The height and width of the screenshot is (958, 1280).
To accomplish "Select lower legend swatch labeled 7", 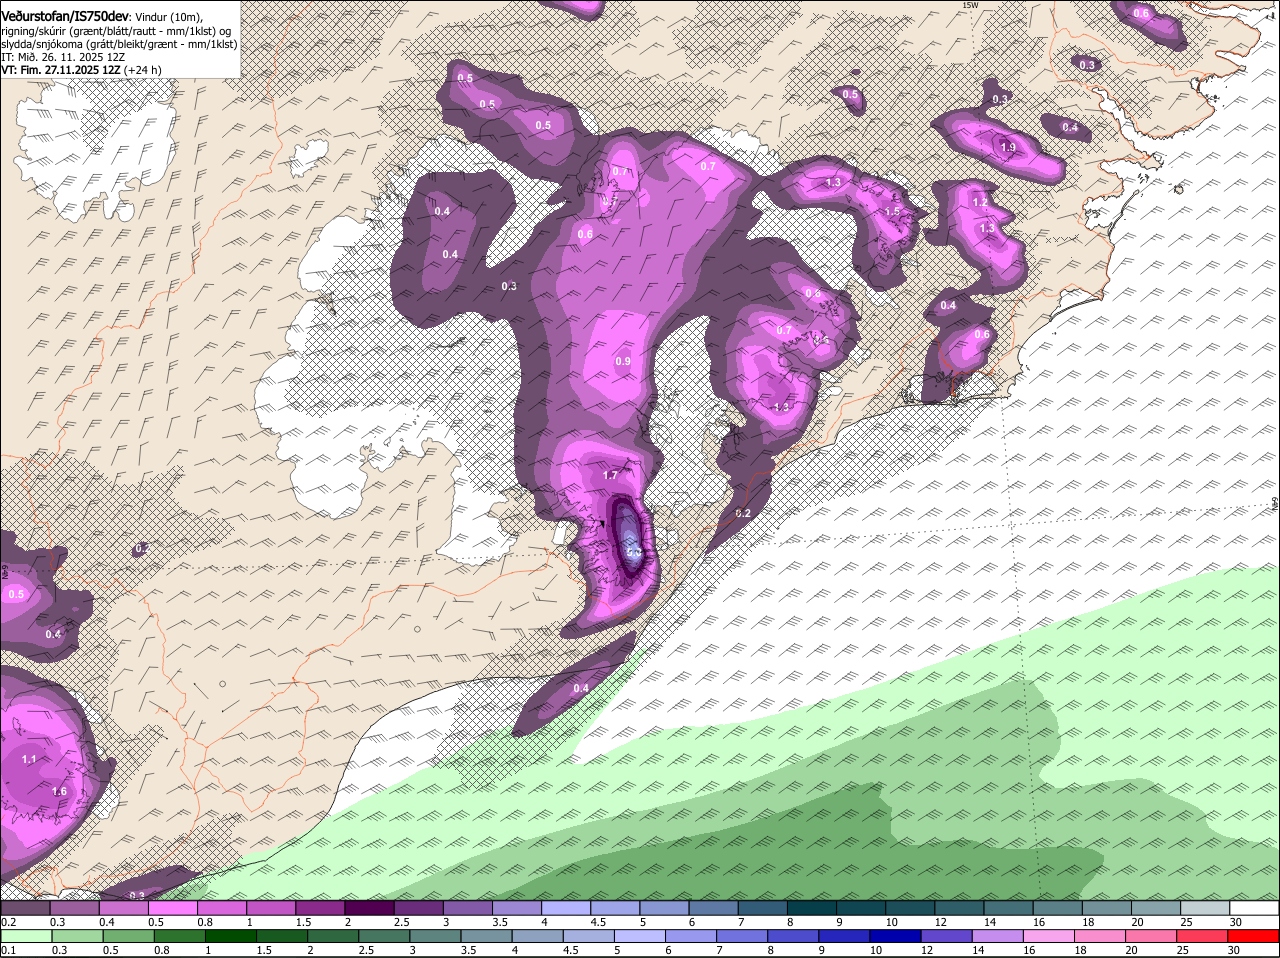I will [742, 936].
